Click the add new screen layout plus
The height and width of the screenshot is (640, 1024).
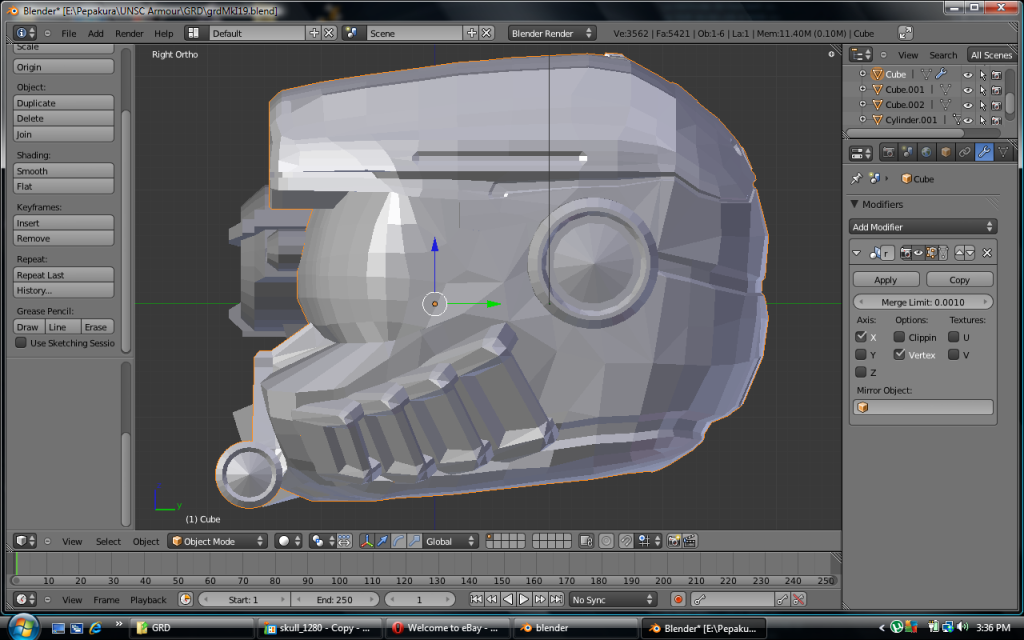point(314,33)
